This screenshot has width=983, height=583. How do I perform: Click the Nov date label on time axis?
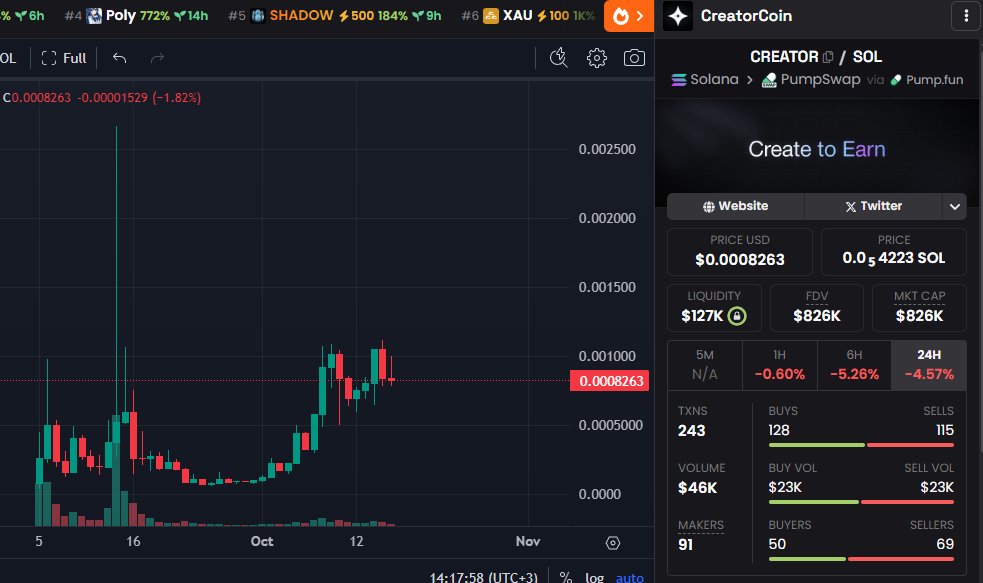[528, 542]
